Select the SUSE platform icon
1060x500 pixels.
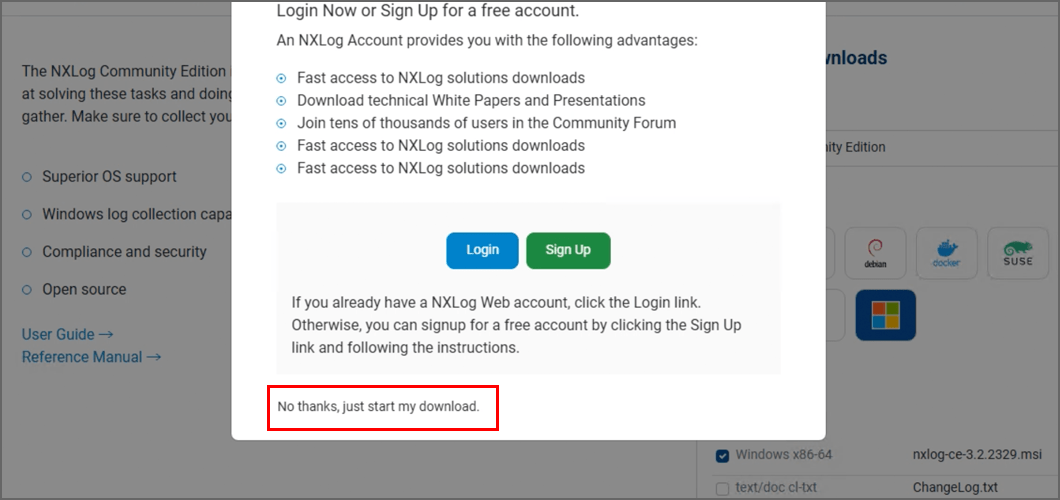[1017, 252]
